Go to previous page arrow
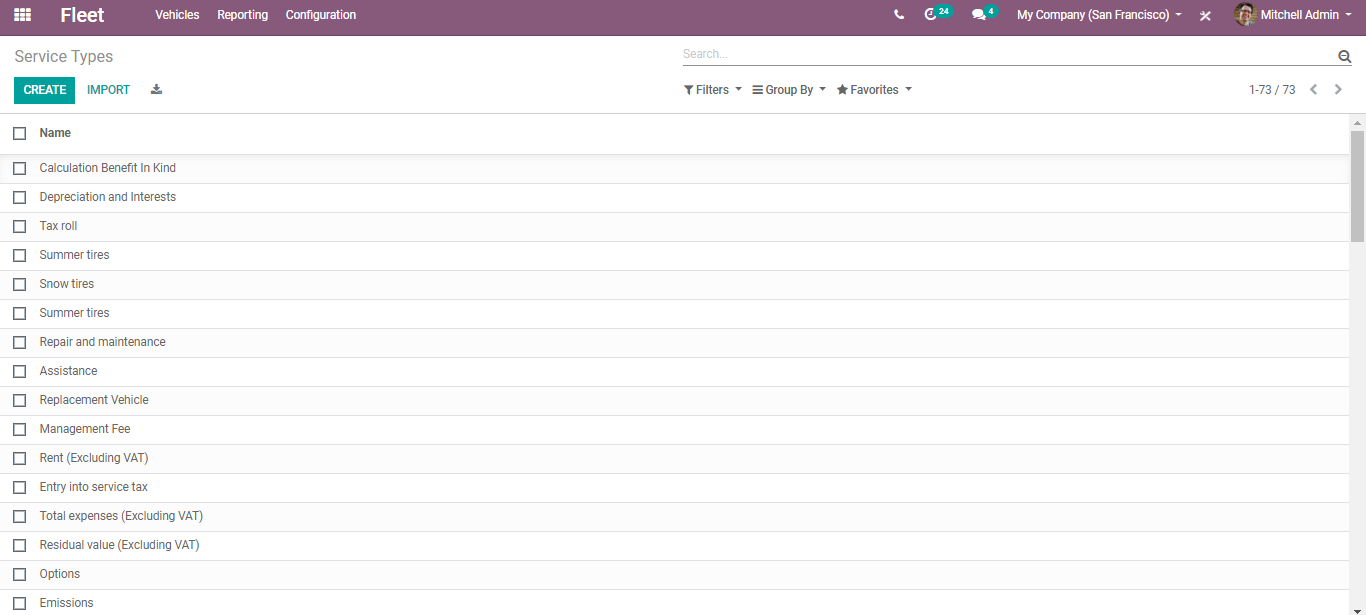 tap(1314, 90)
